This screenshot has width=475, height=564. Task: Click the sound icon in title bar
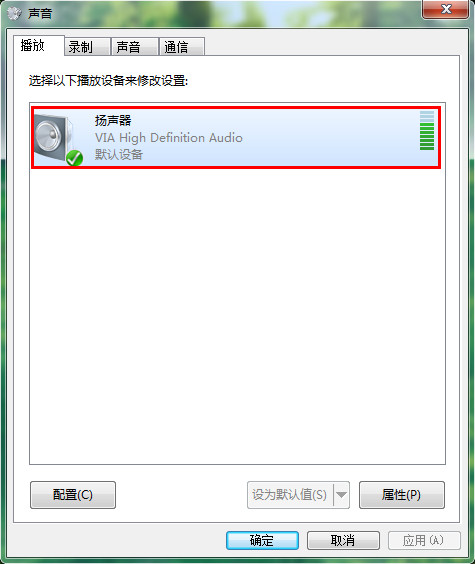(x=14, y=13)
